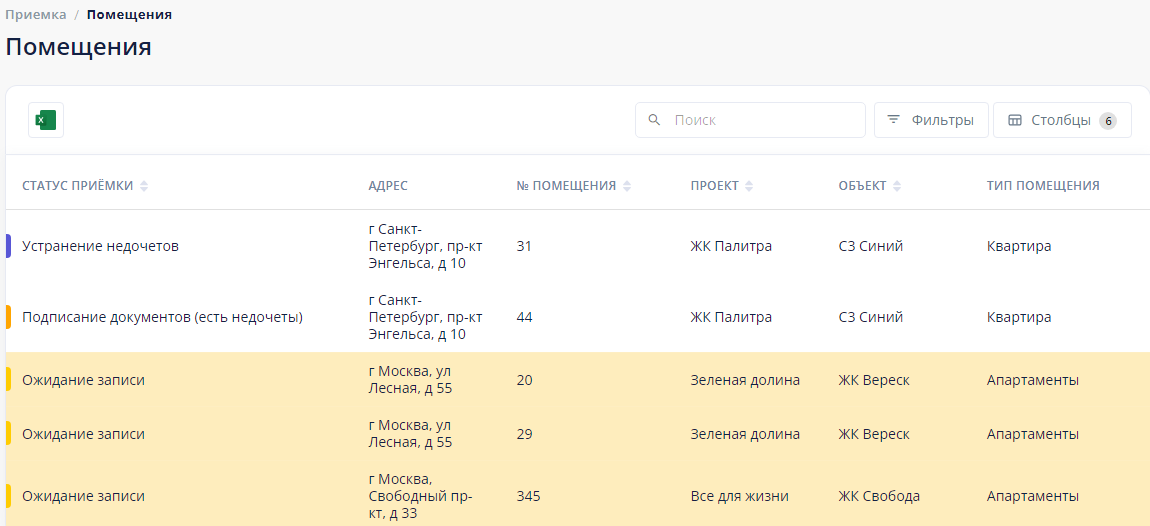
Task: Sort by № помещения column arrows
Action: coord(627,186)
